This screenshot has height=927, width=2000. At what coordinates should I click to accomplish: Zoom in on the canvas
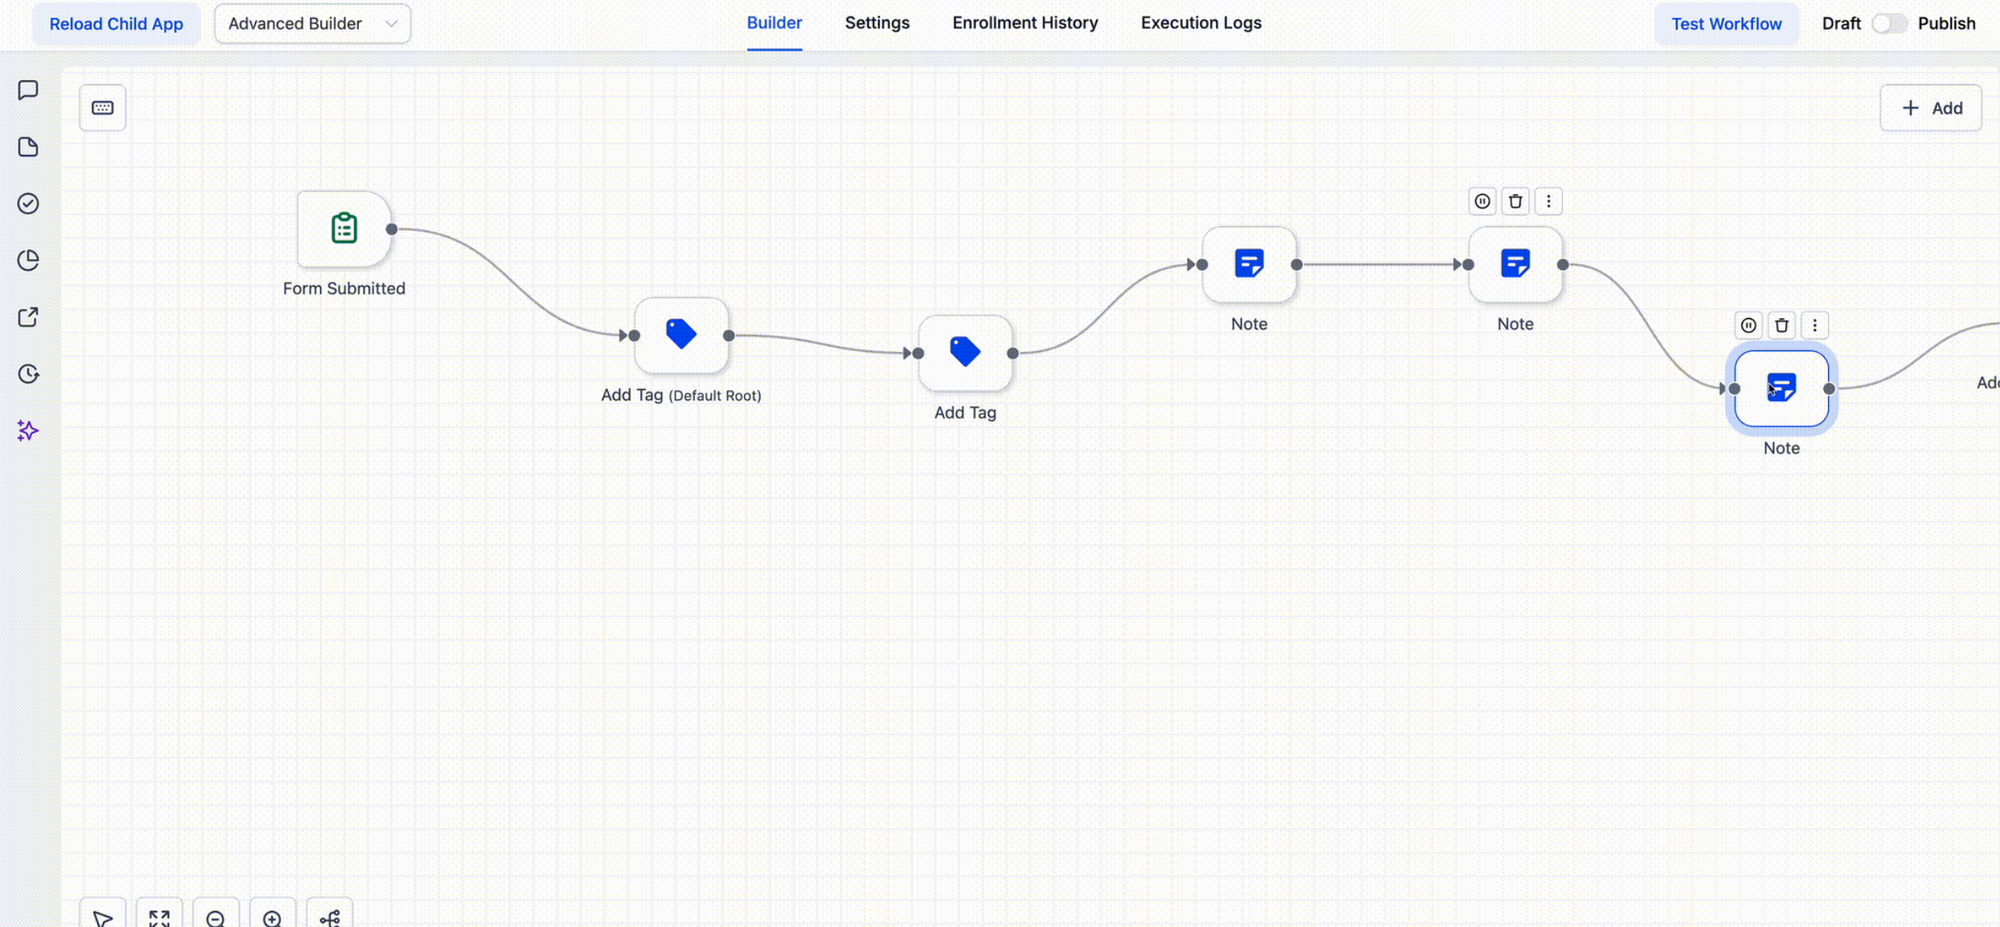272,917
